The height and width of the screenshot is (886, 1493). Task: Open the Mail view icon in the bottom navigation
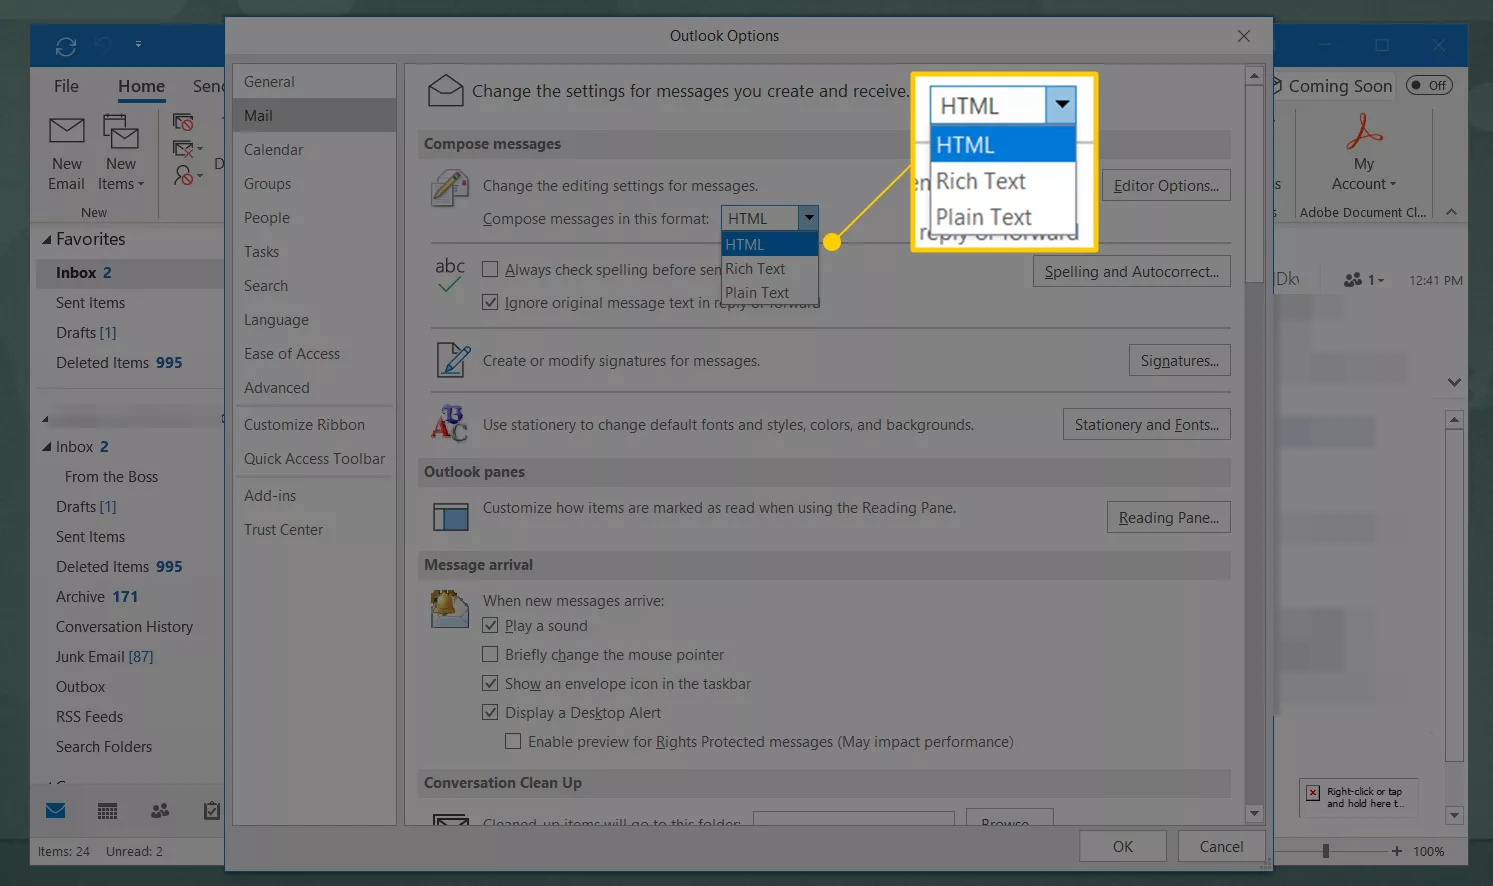tap(56, 810)
